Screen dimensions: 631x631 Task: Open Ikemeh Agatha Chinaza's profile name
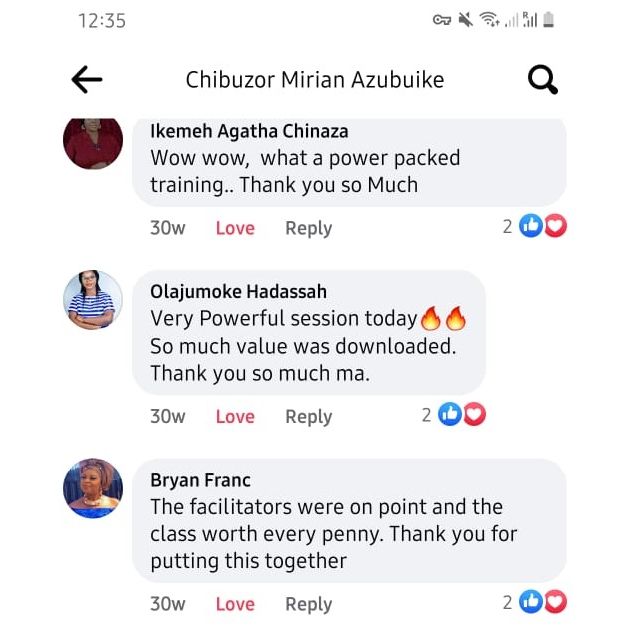249,131
